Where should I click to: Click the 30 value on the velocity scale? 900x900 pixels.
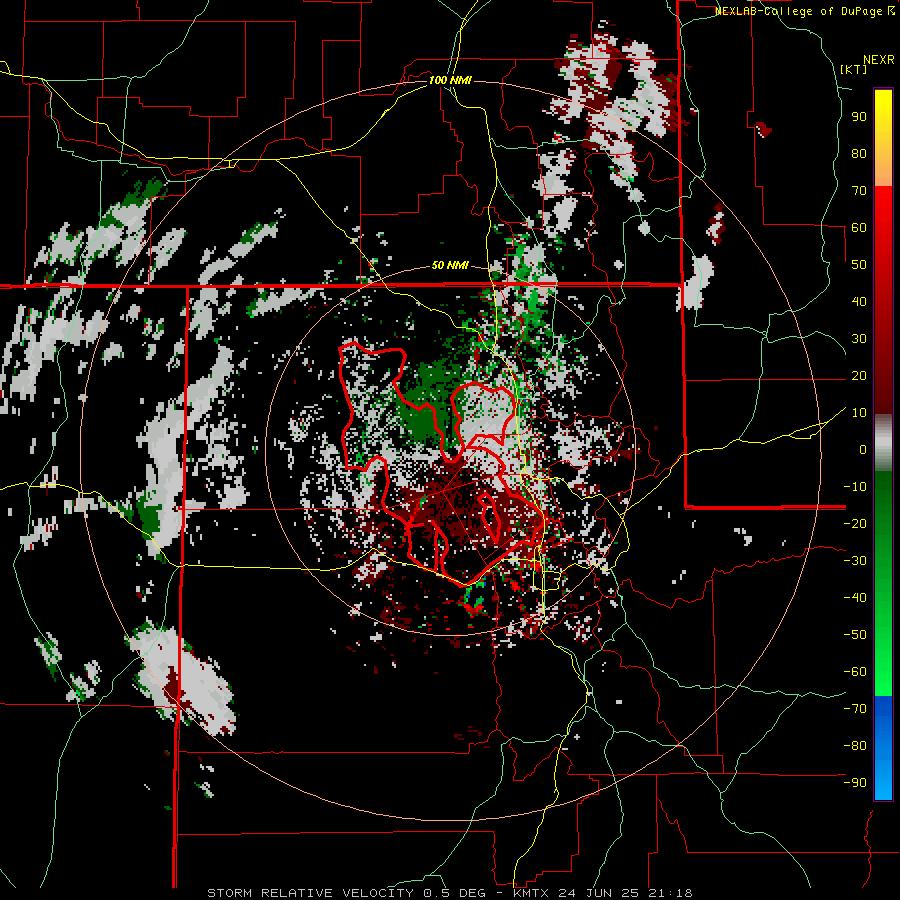click(x=859, y=339)
